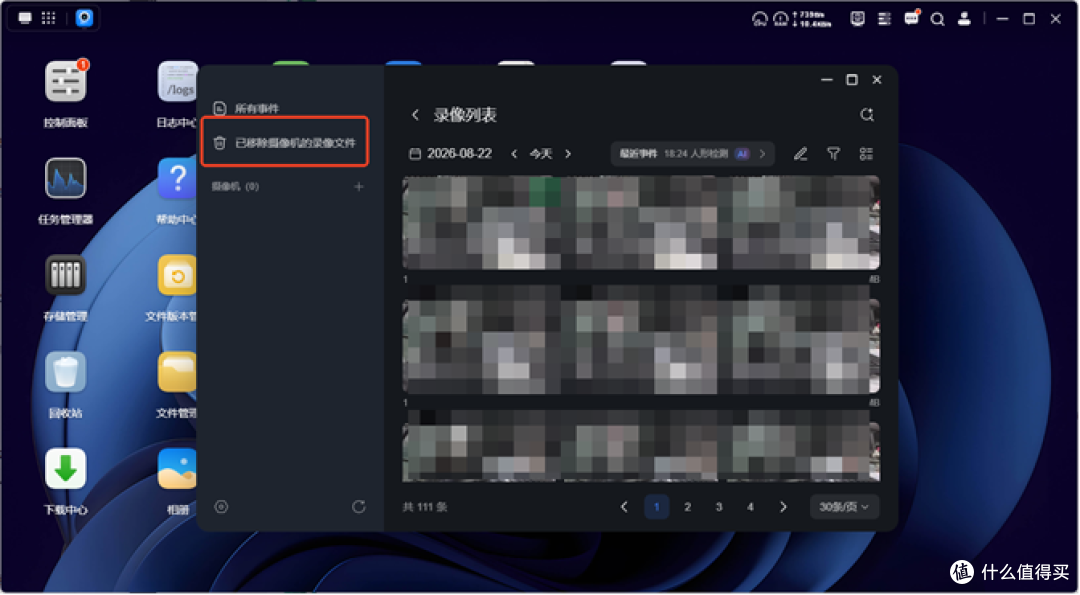1080x595 pixels.
Task: Launch 任务管理器 from the desktop
Action: coord(65,179)
